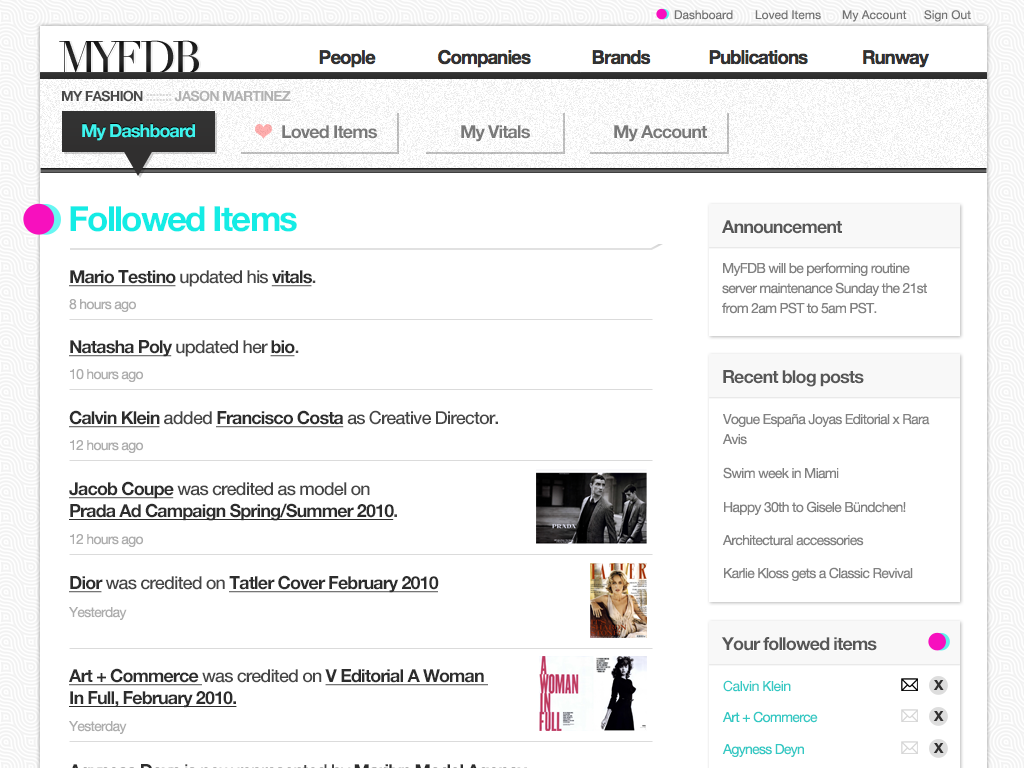This screenshot has width=1024, height=768.
Task: Open the Prada Ad Campaign thumbnail
Action: (x=591, y=508)
